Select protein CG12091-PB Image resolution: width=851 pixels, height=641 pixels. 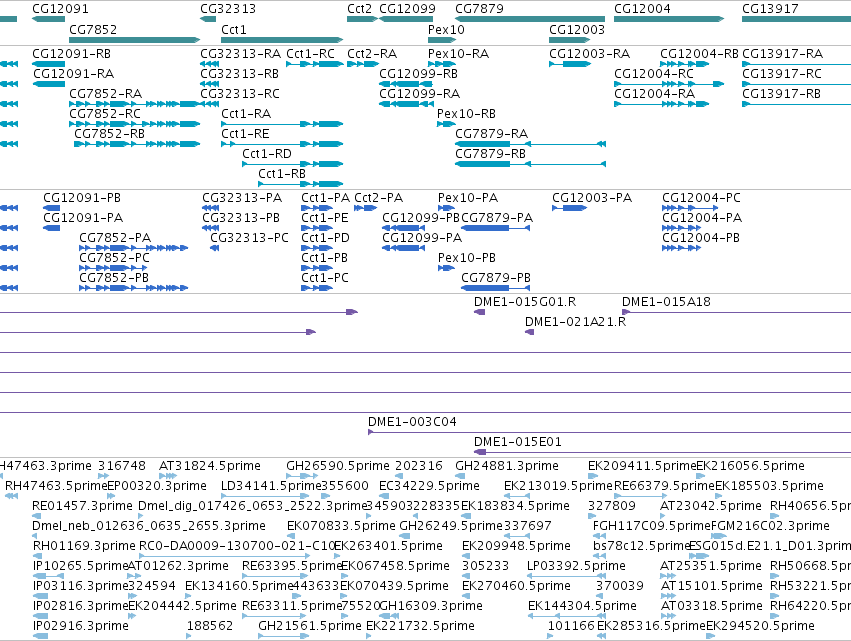(52, 208)
